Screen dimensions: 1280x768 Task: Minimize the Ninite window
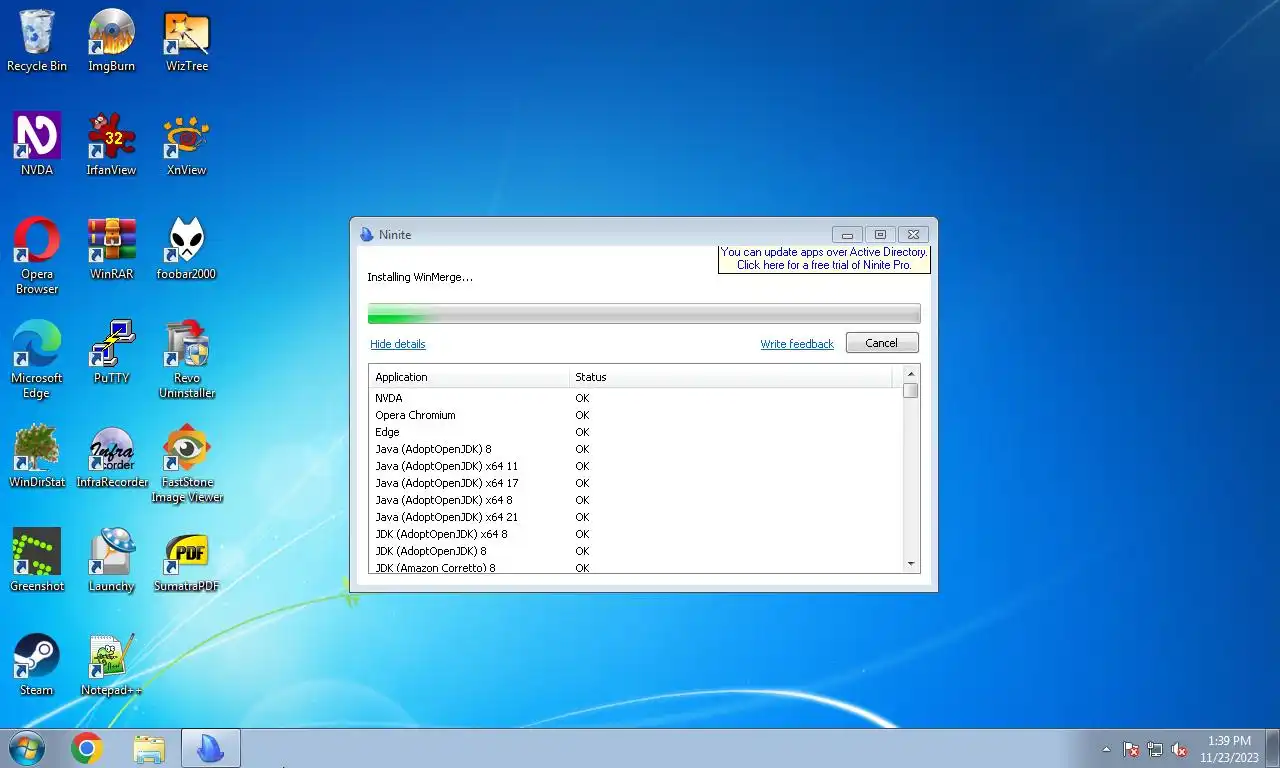point(847,234)
